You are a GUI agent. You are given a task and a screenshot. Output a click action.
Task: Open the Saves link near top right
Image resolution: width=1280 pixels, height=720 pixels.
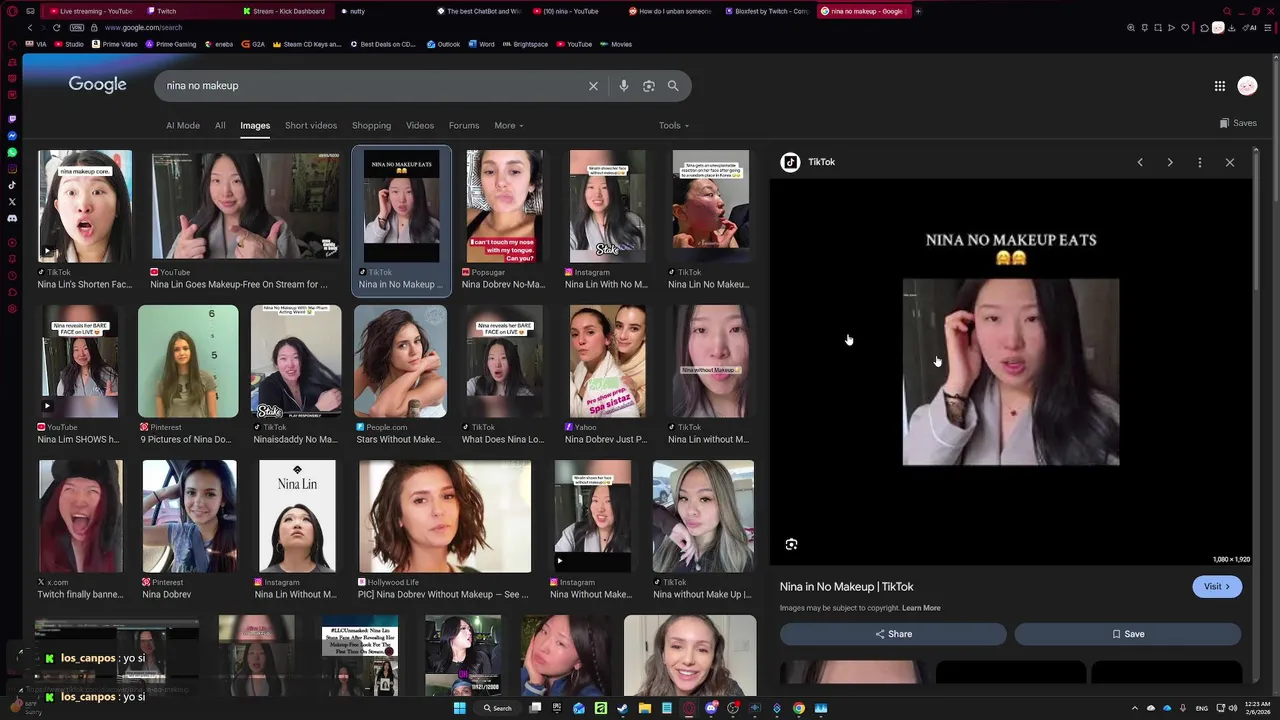pyautogui.click(x=1238, y=123)
